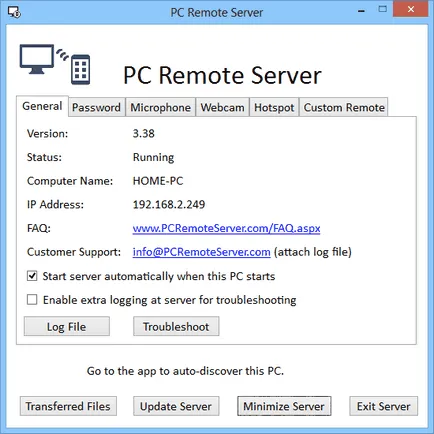Minimize the window using title bar button
Screen dimensions: 434x434
point(361,10)
